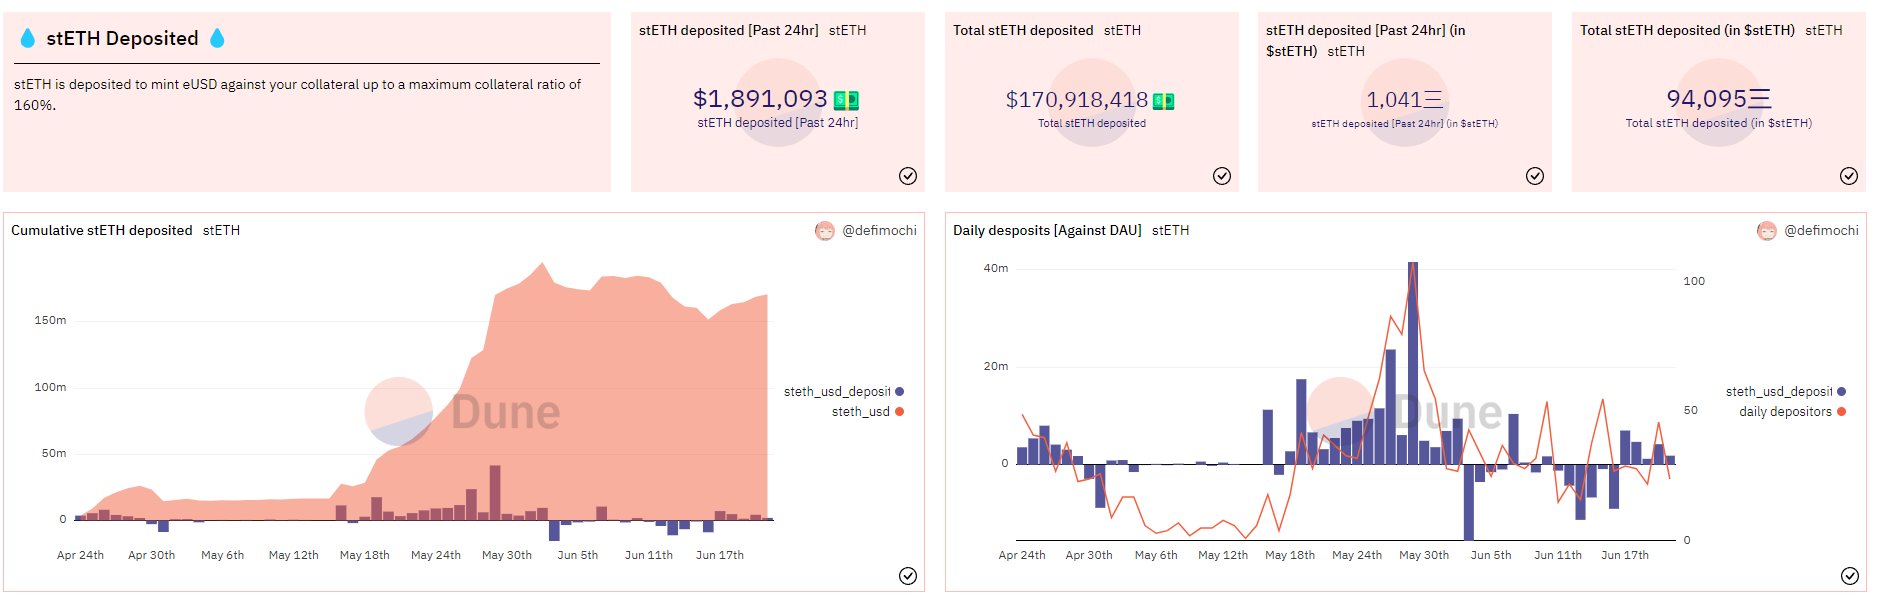Click checkmark icon on Total stETH deposited card
This screenshot has height=598, width=1886.
[1222, 176]
